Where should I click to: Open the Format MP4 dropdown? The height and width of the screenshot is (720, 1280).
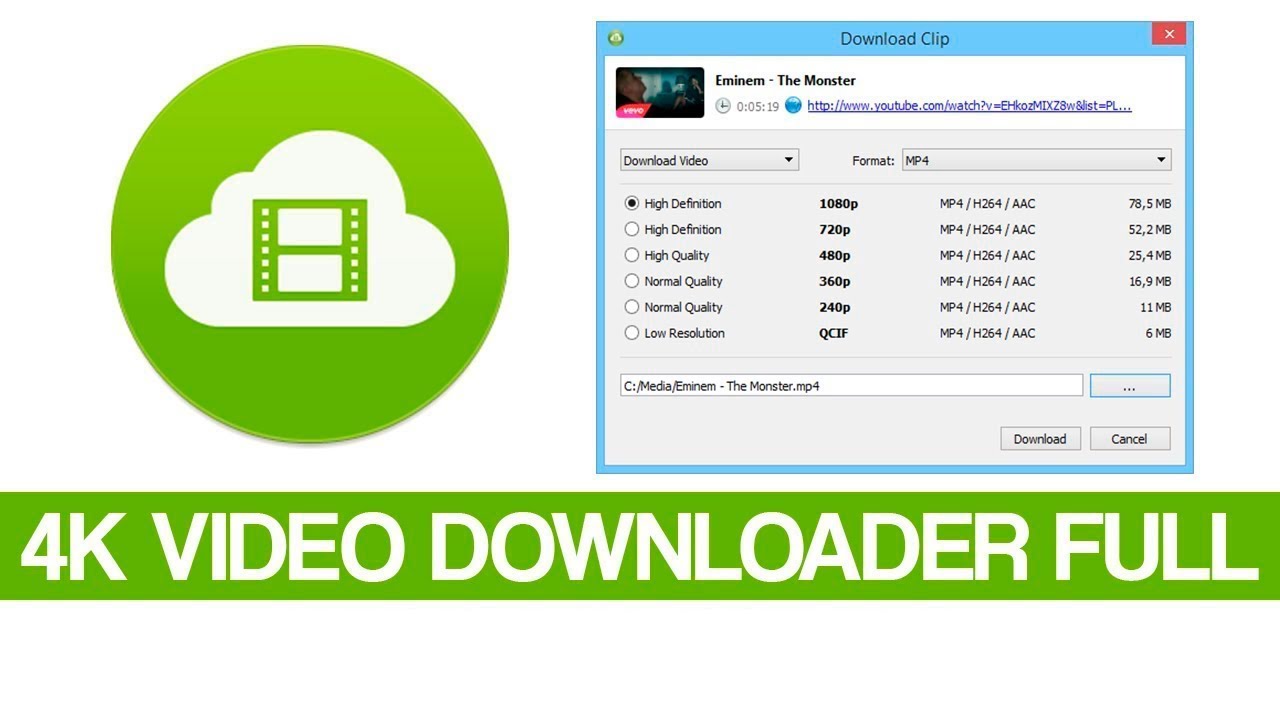[1036, 160]
